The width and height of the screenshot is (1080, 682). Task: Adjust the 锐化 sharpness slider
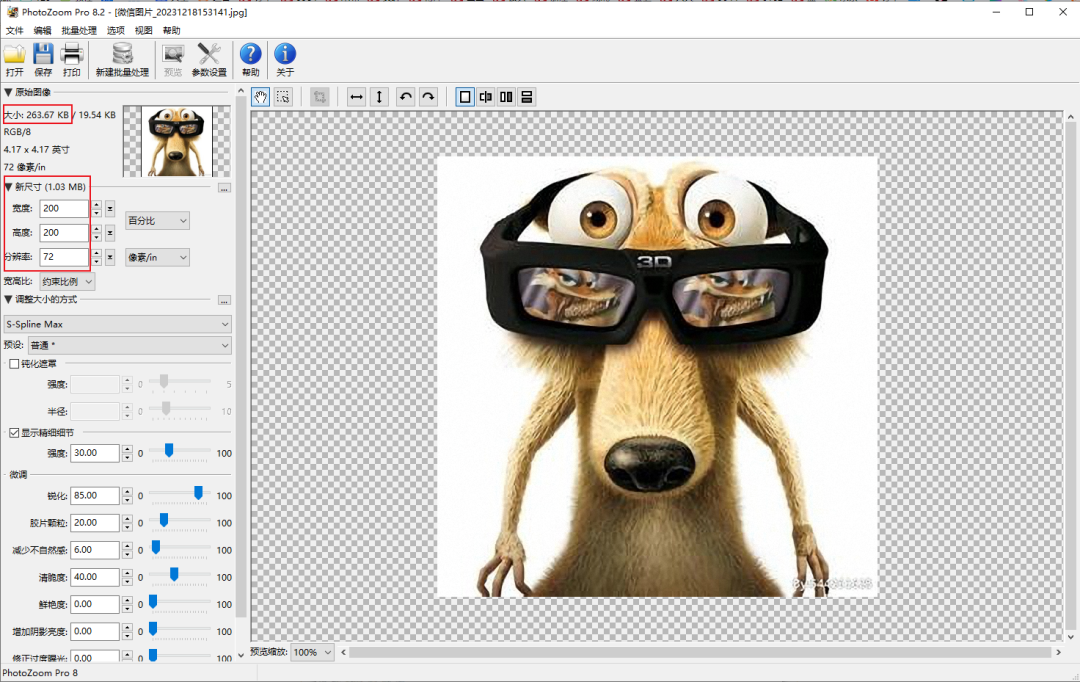click(198, 493)
